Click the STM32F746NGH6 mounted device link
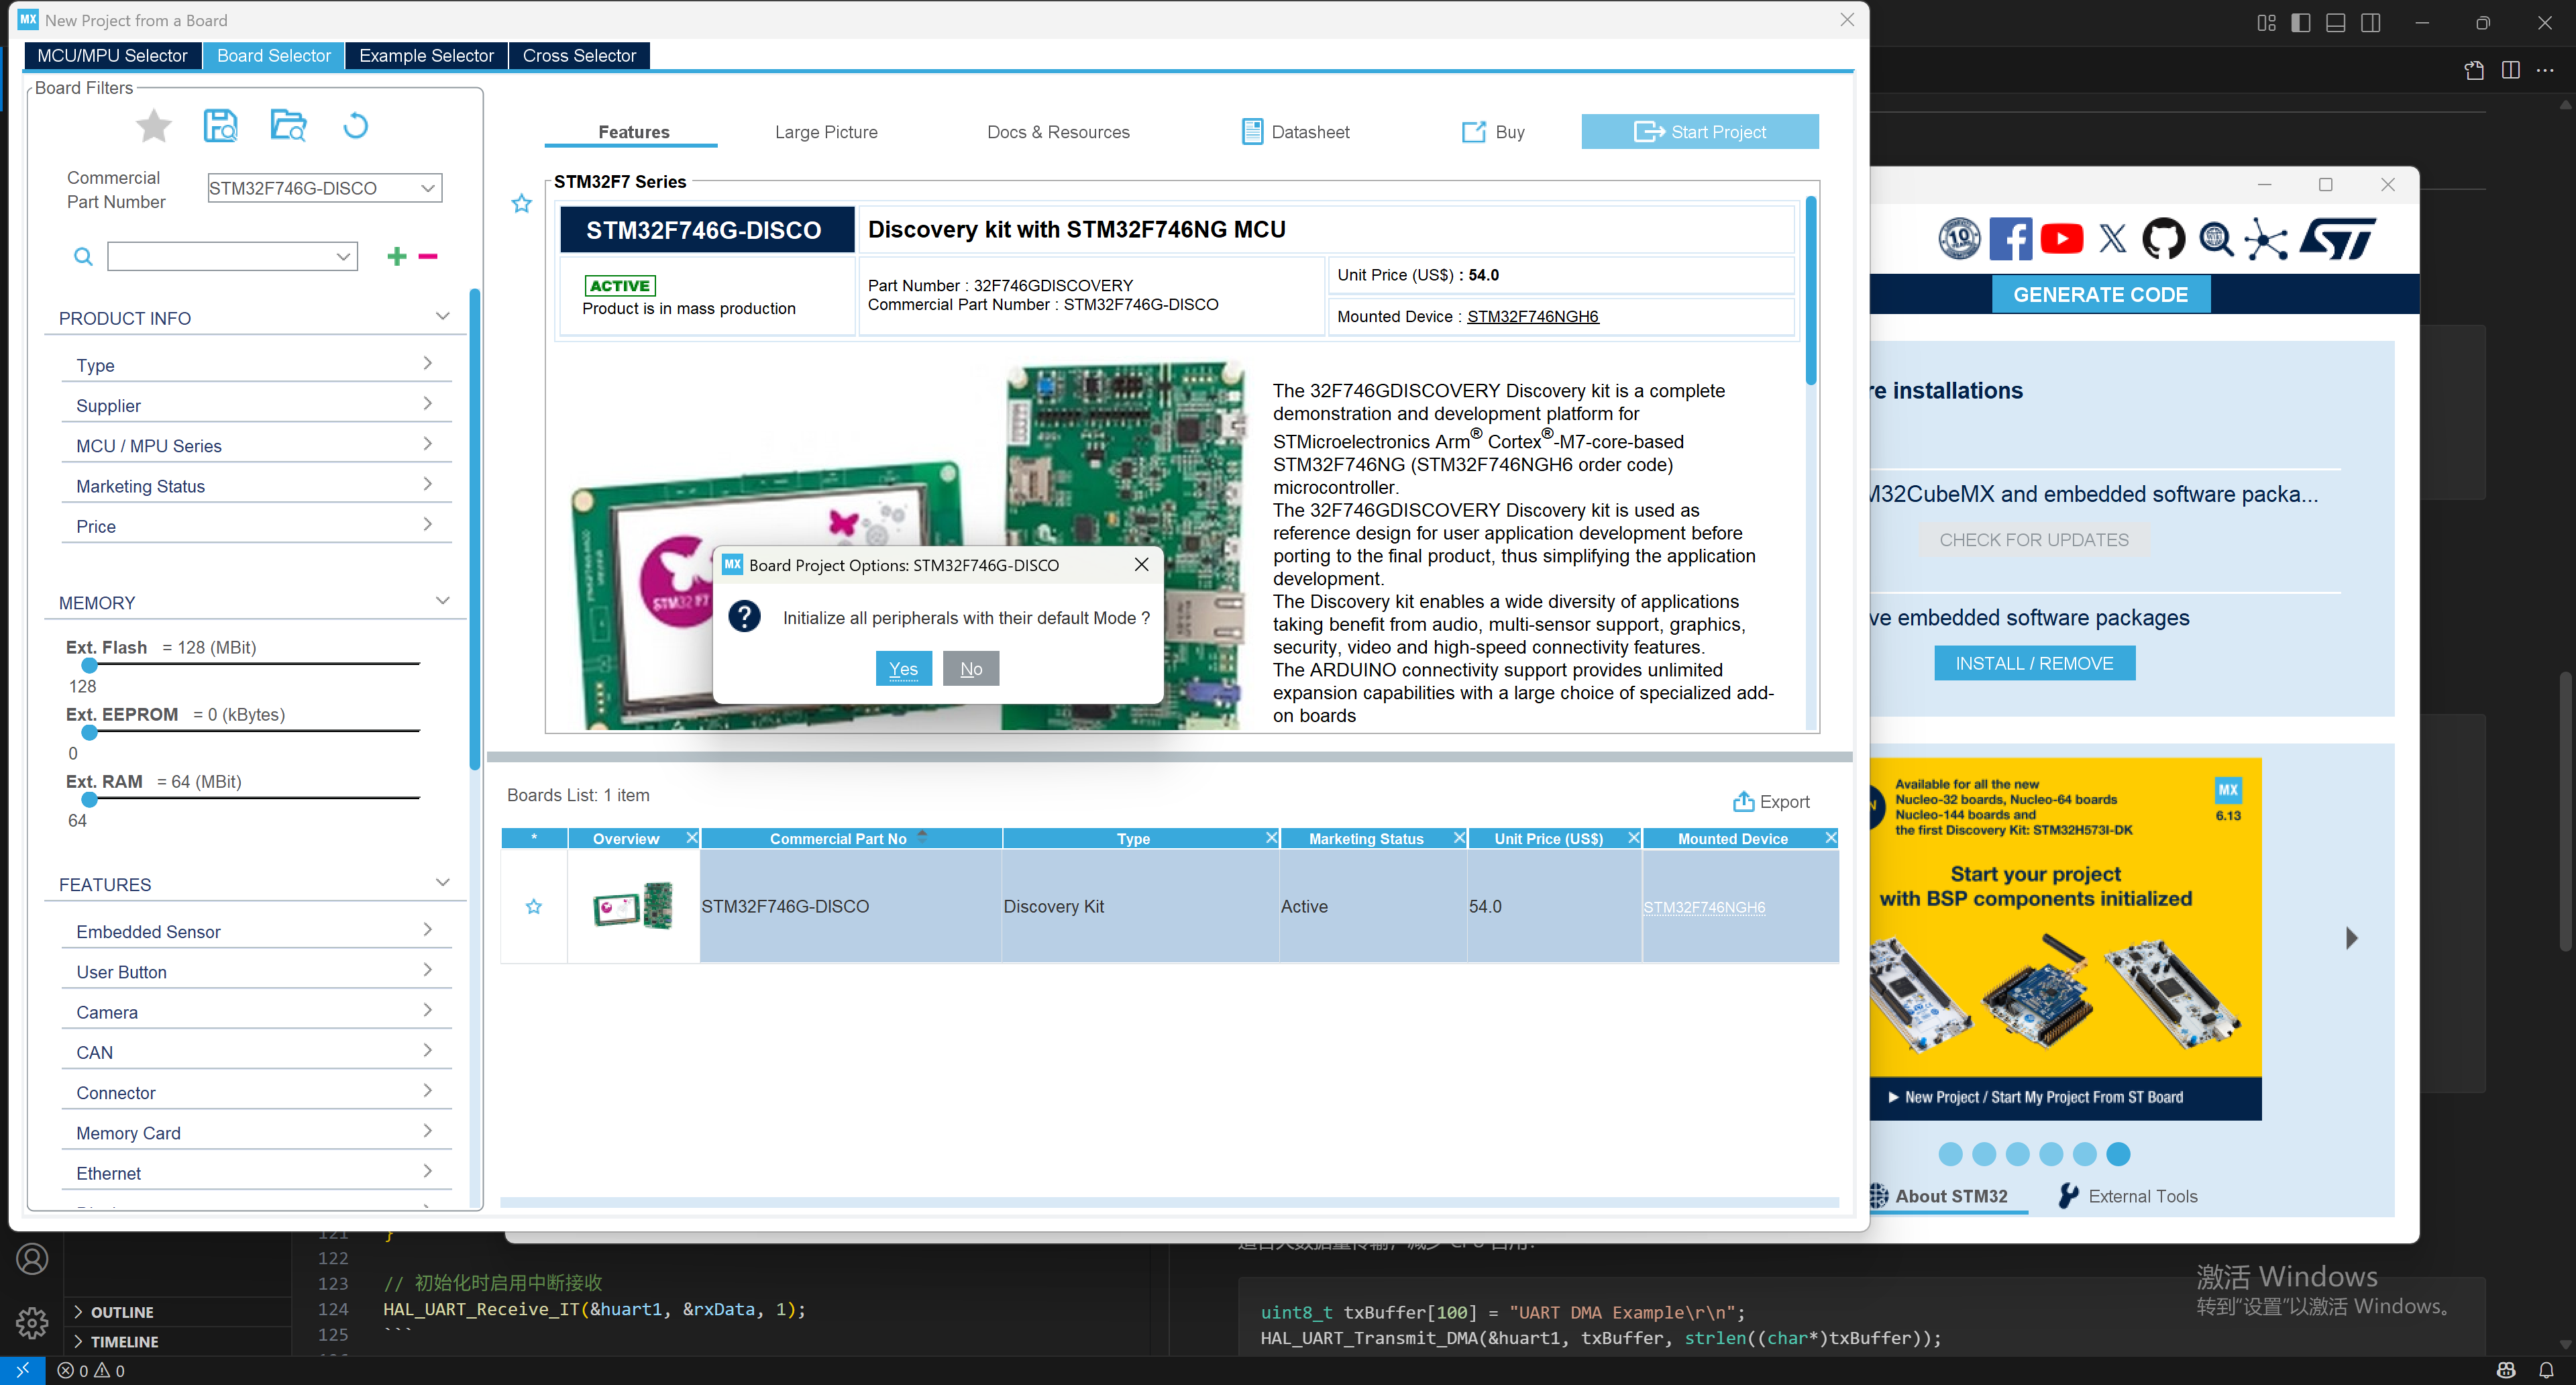 (x=1532, y=316)
